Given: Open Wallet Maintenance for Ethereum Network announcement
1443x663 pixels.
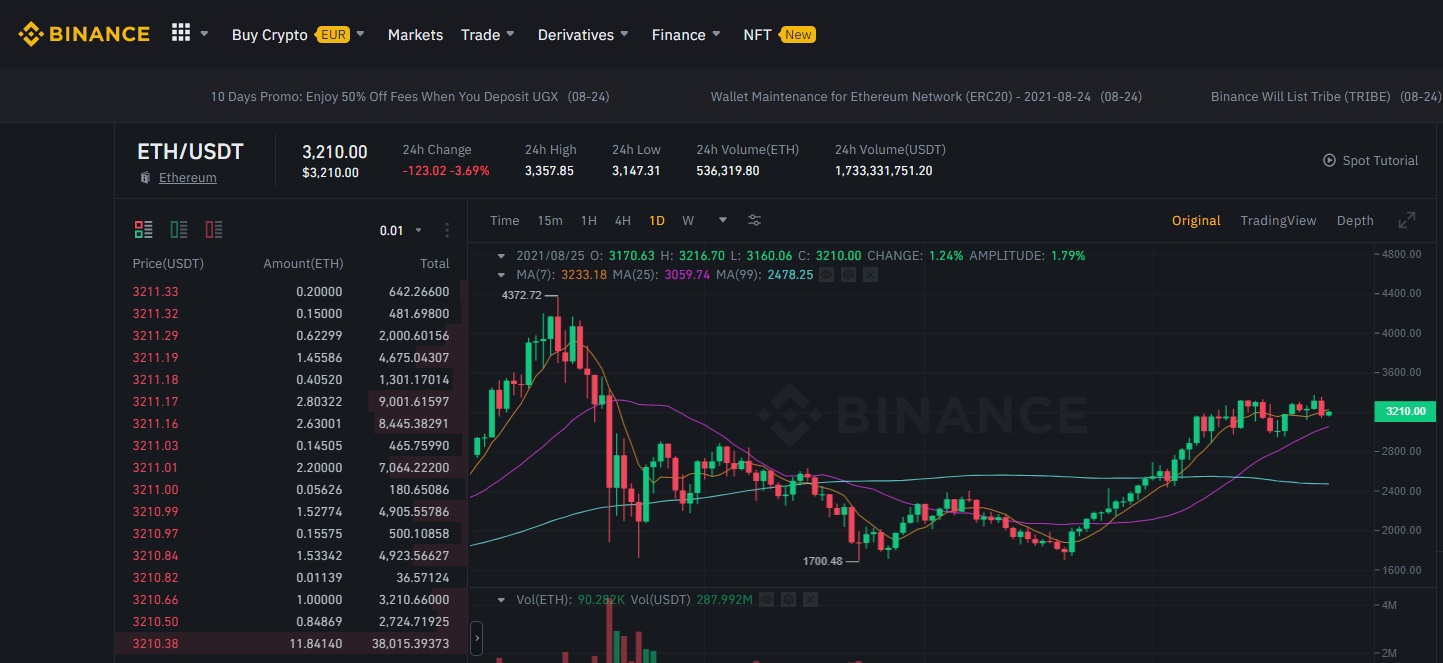Looking at the screenshot, I should 926,97.
